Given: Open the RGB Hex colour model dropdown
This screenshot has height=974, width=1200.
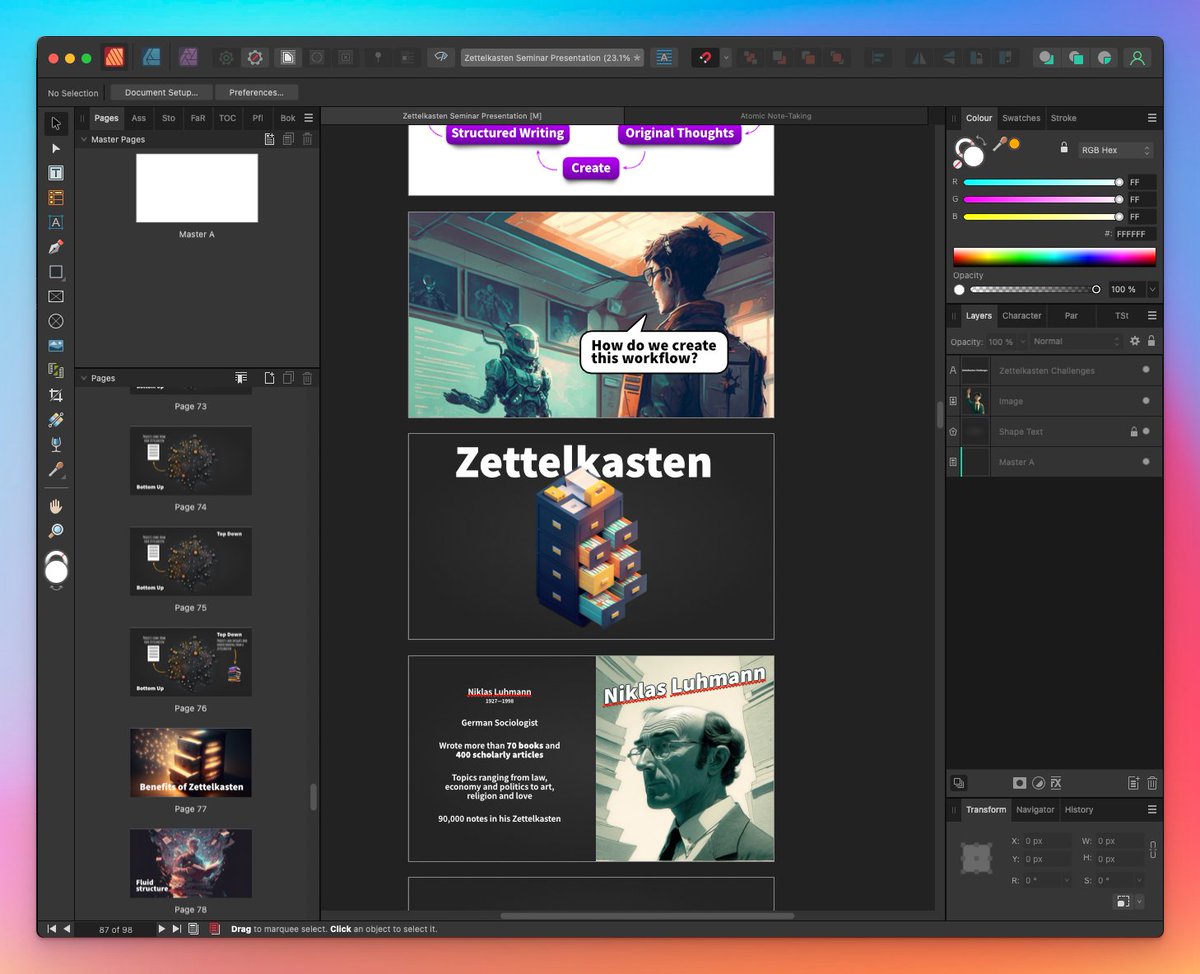Looking at the screenshot, I should point(1115,150).
